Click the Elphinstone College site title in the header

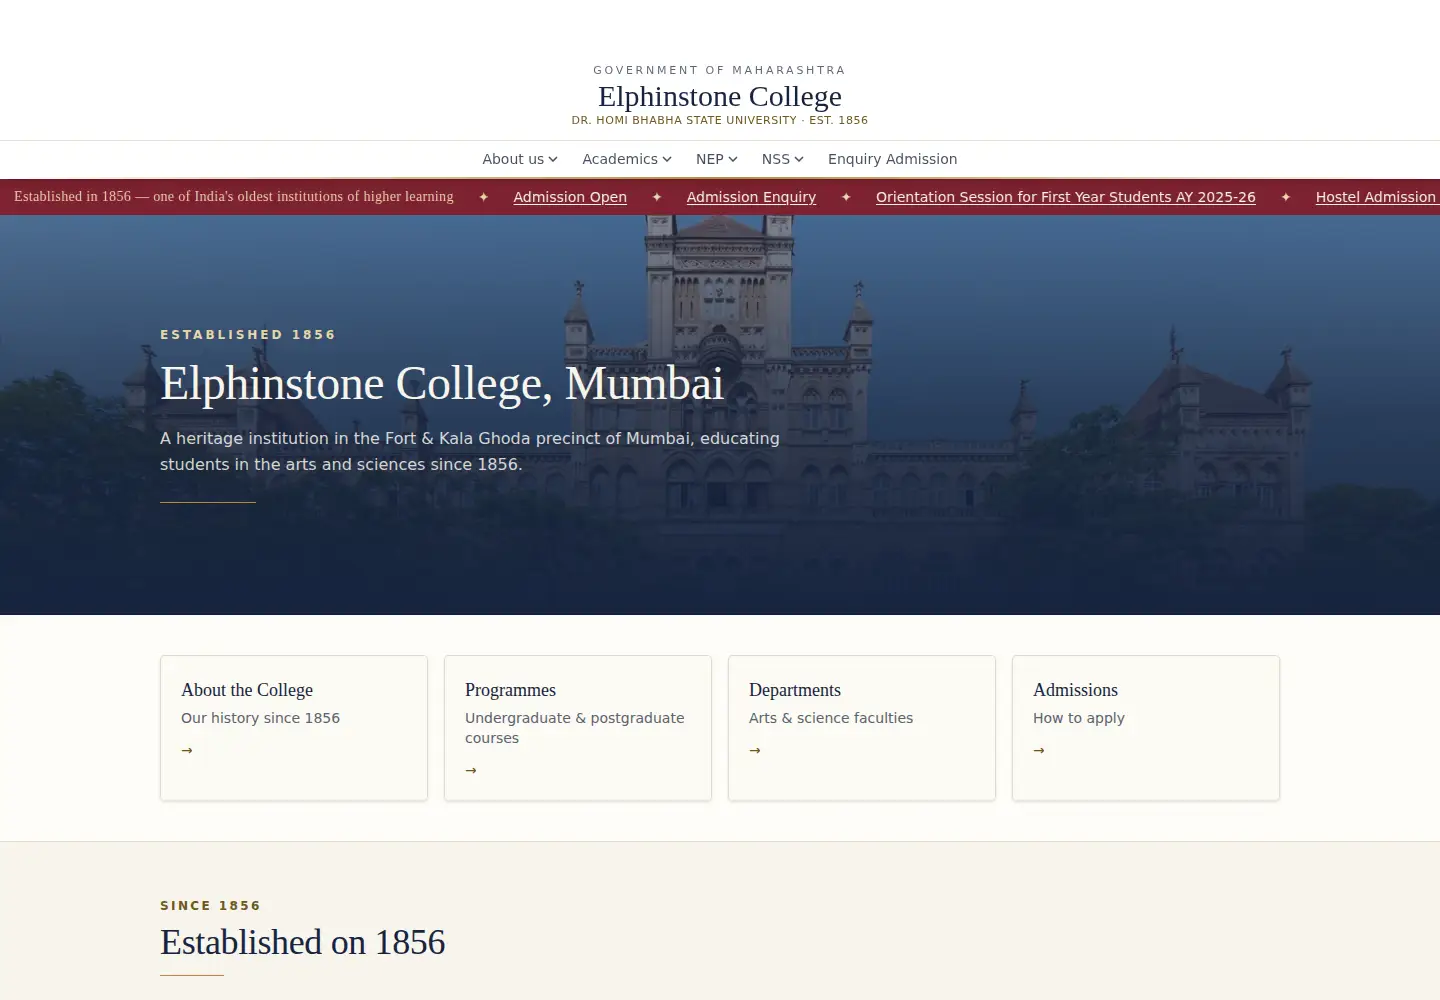tap(720, 96)
